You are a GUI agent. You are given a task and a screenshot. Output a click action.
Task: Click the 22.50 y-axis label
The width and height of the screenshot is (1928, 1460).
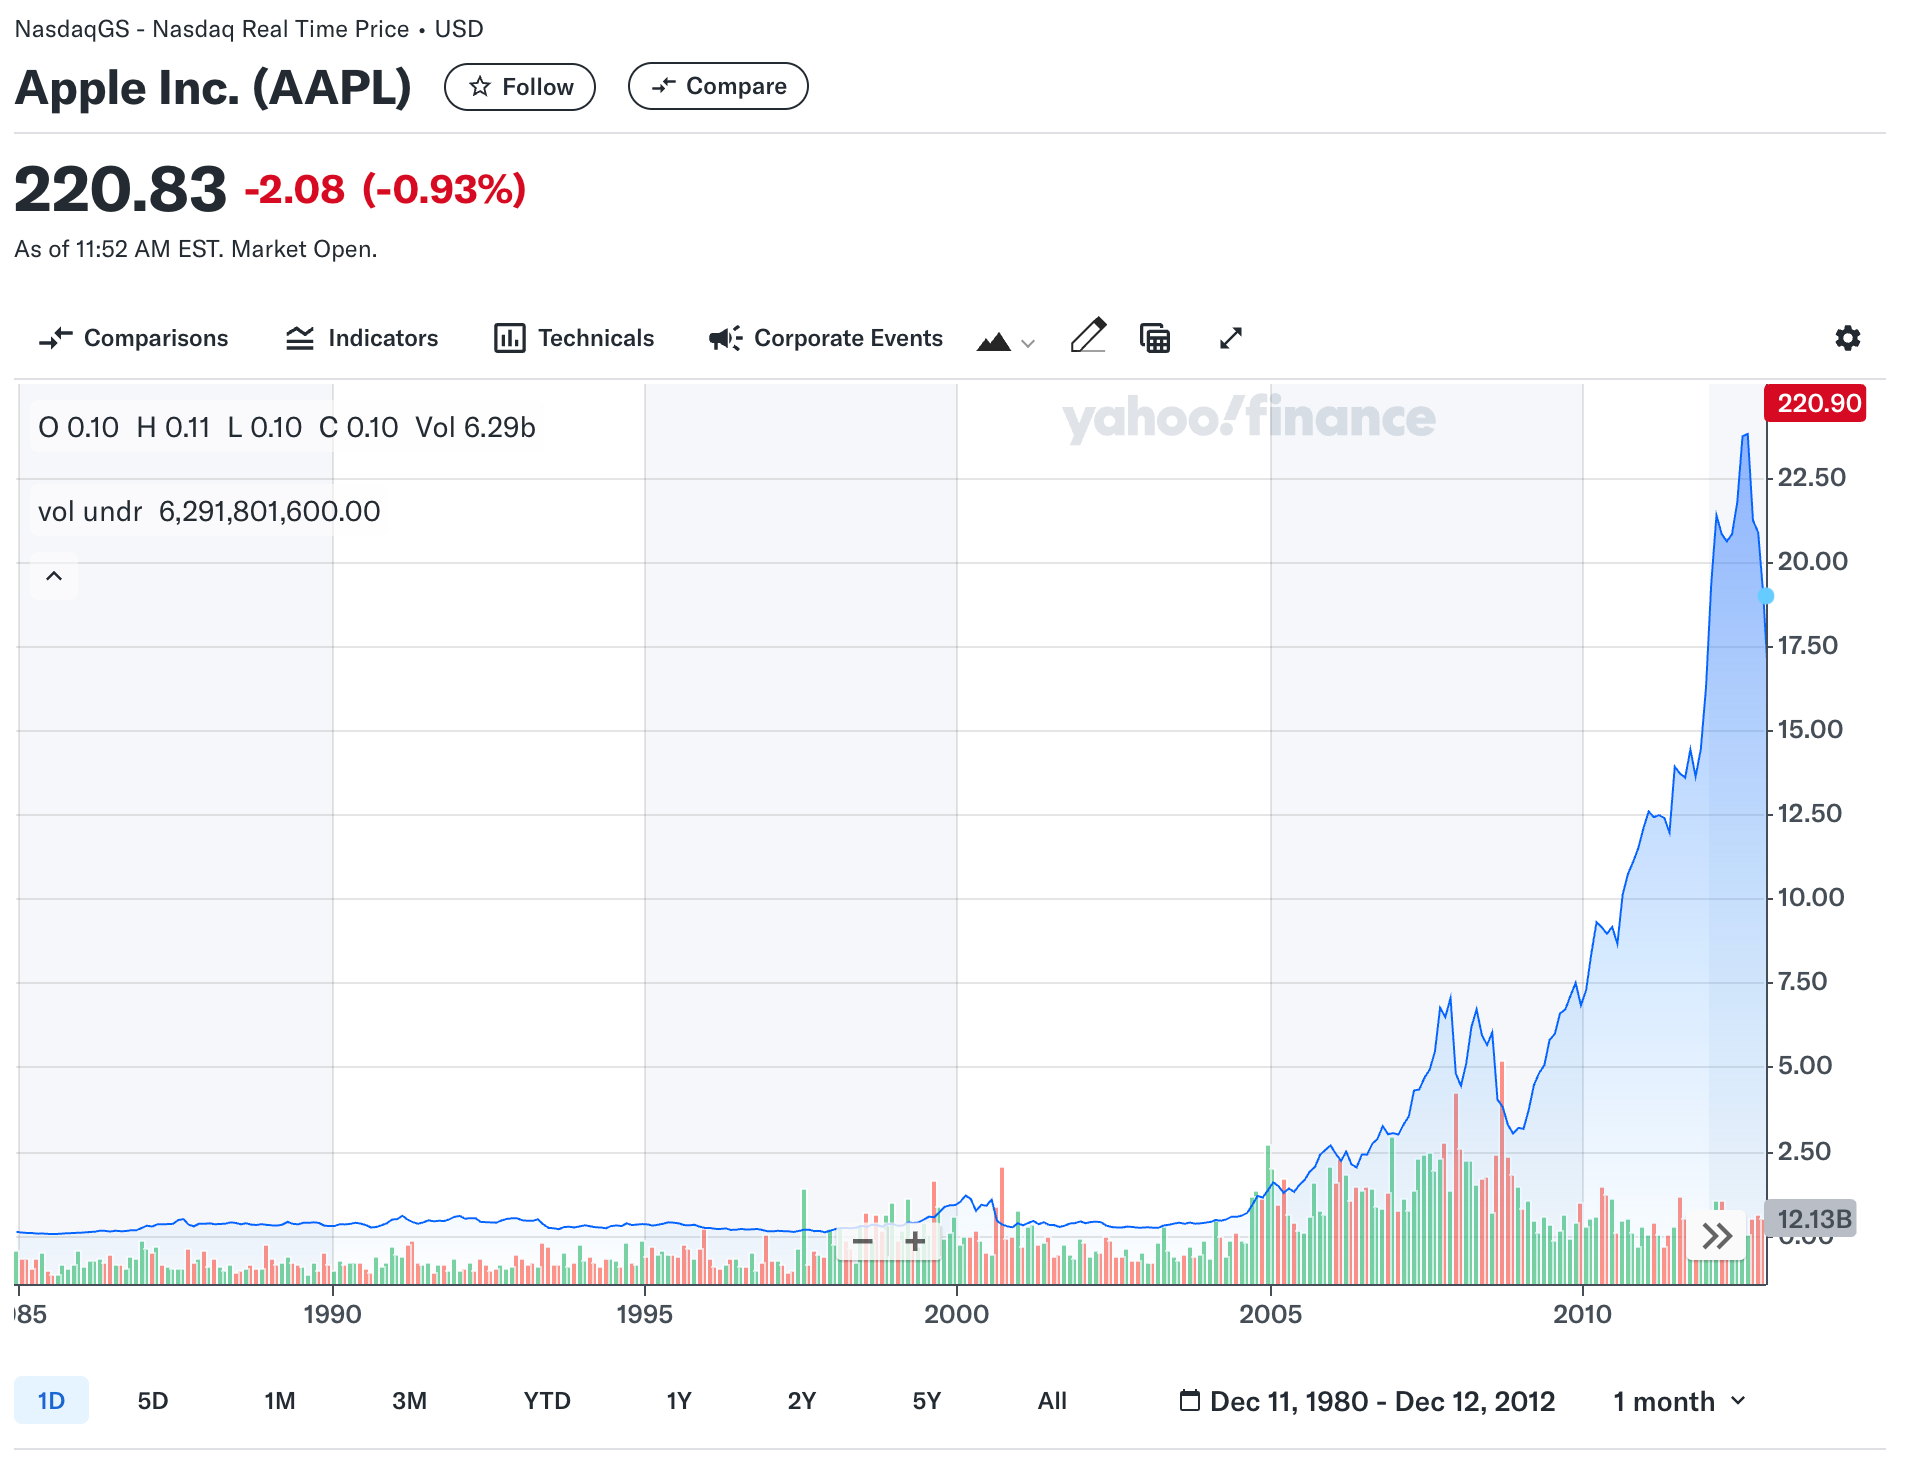click(x=1811, y=478)
